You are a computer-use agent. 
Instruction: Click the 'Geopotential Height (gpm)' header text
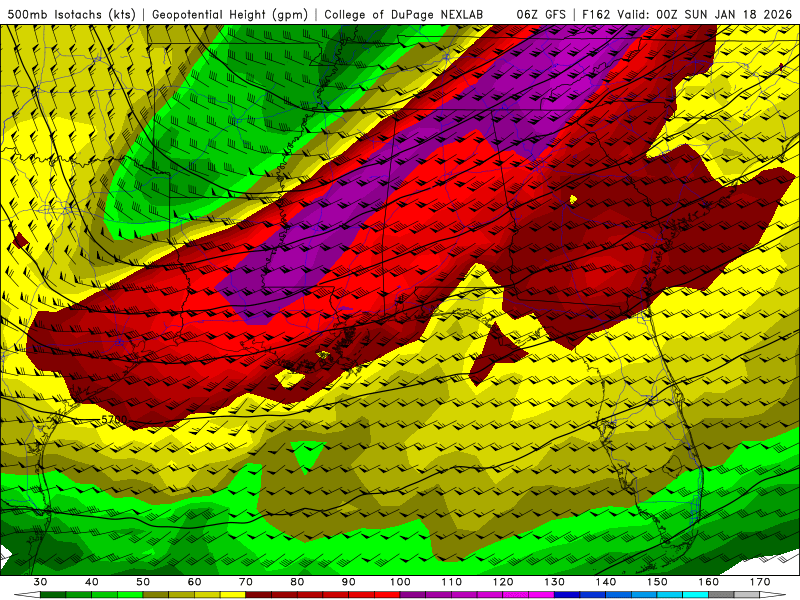(230, 15)
